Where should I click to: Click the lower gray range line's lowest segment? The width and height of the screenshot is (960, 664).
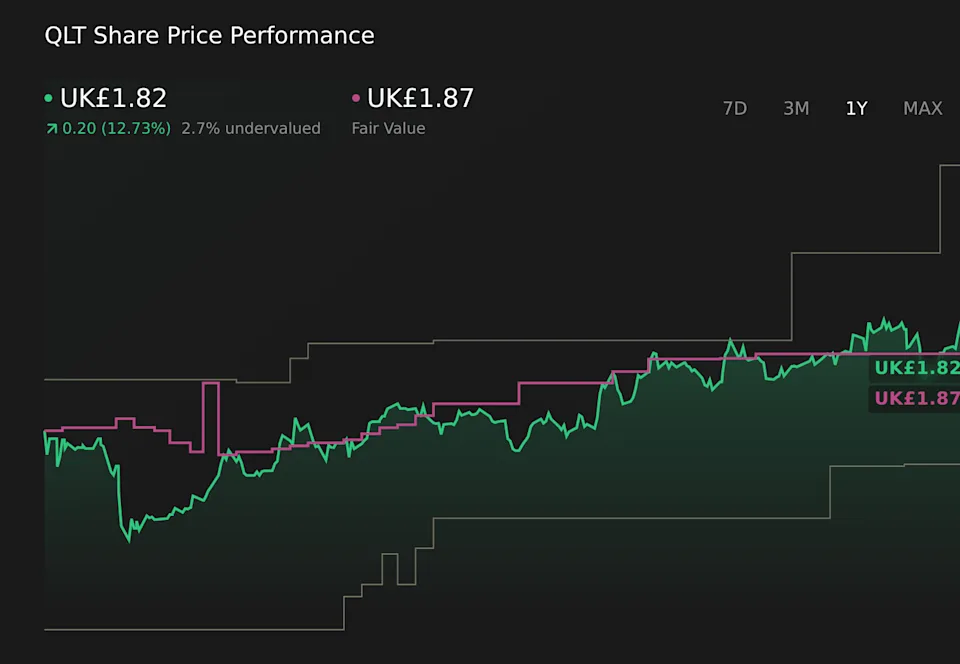pos(190,629)
